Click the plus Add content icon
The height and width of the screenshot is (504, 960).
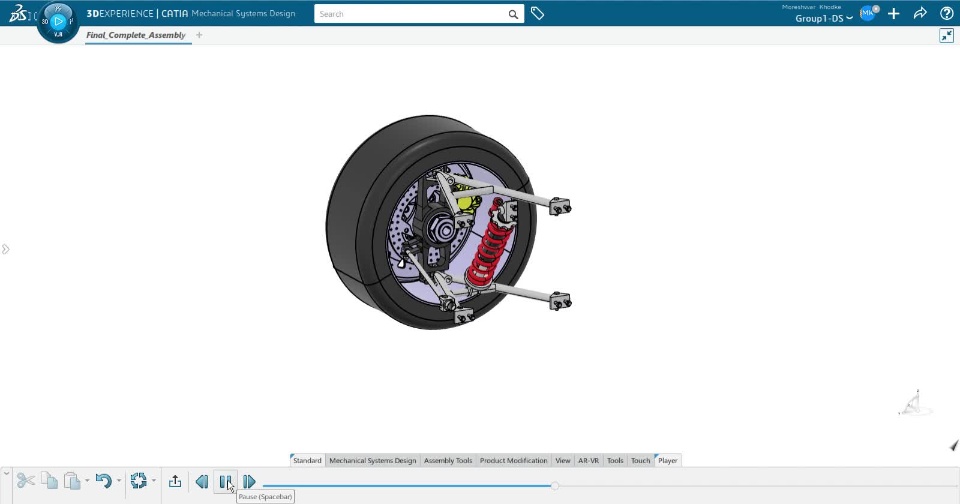(x=894, y=13)
